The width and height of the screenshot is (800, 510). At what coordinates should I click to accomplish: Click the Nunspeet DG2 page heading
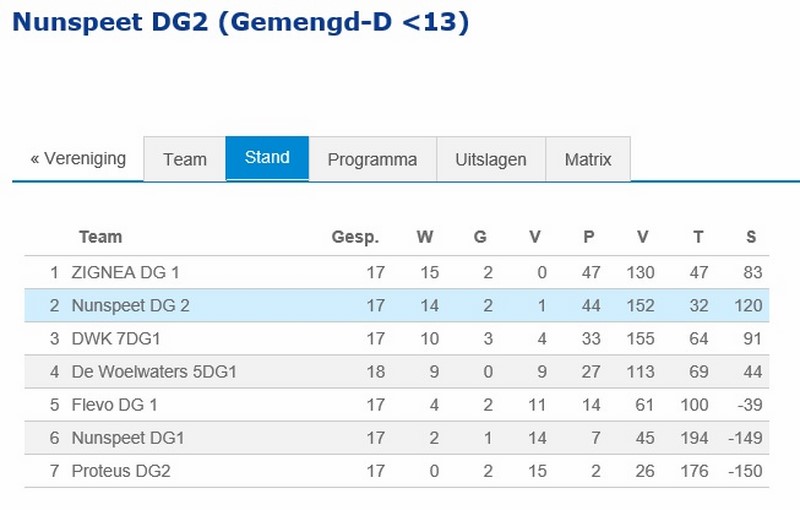[240, 22]
